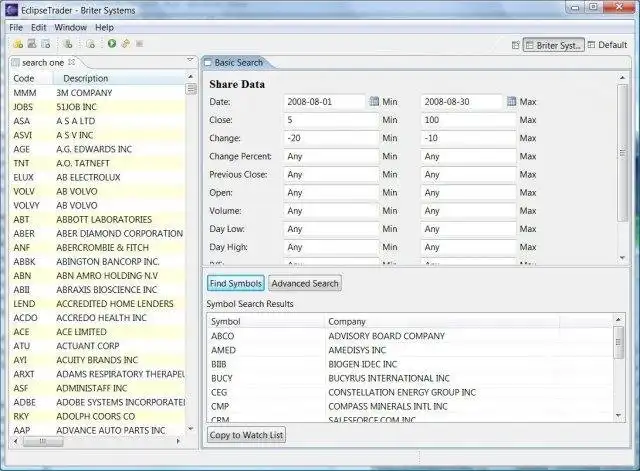Screen dimensions: 640x471
Task: Open the Help menu
Action: tap(104, 27)
